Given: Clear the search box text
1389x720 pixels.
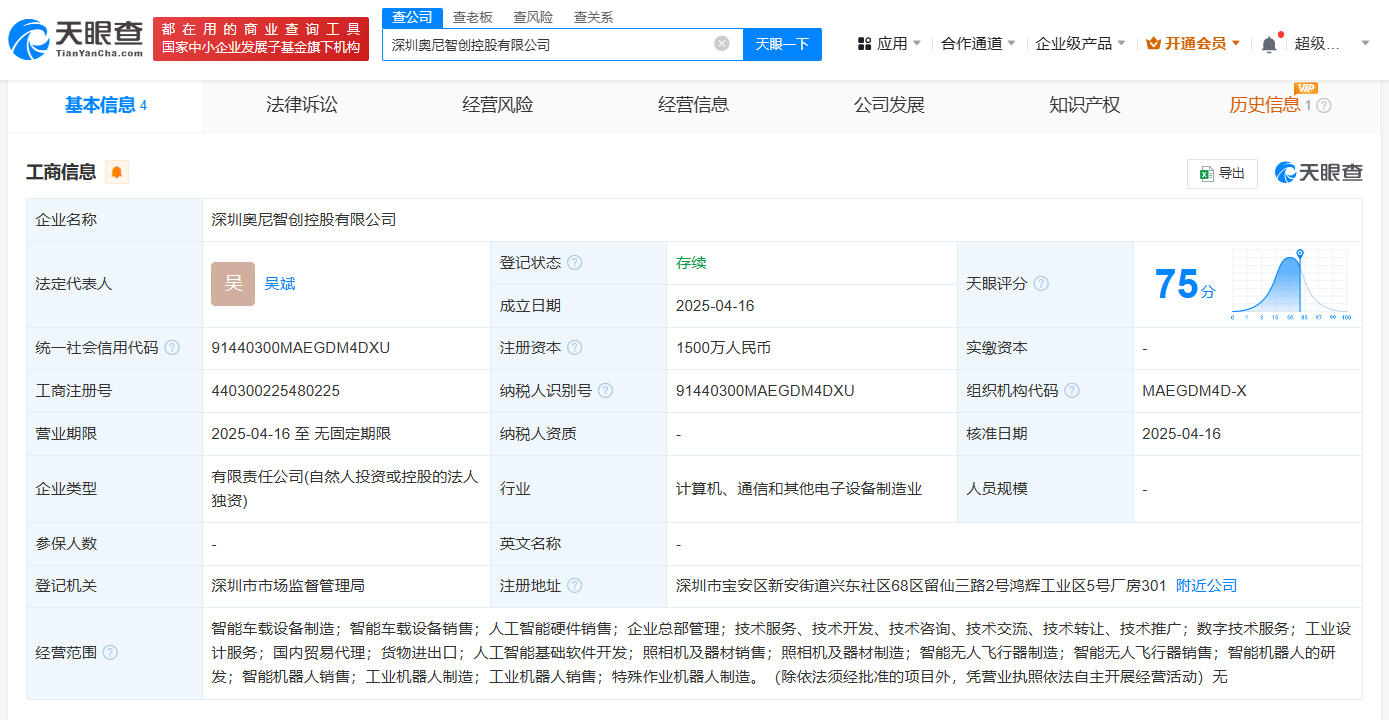Looking at the screenshot, I should pyautogui.click(x=721, y=44).
